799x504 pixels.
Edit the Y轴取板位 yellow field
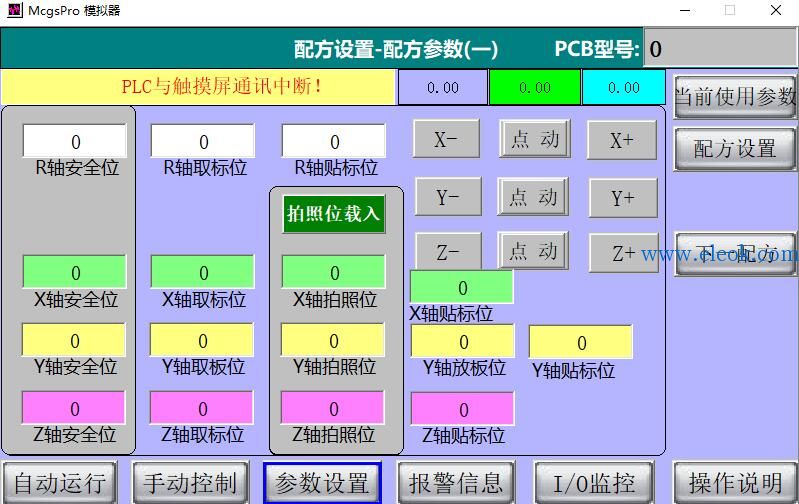(202, 340)
